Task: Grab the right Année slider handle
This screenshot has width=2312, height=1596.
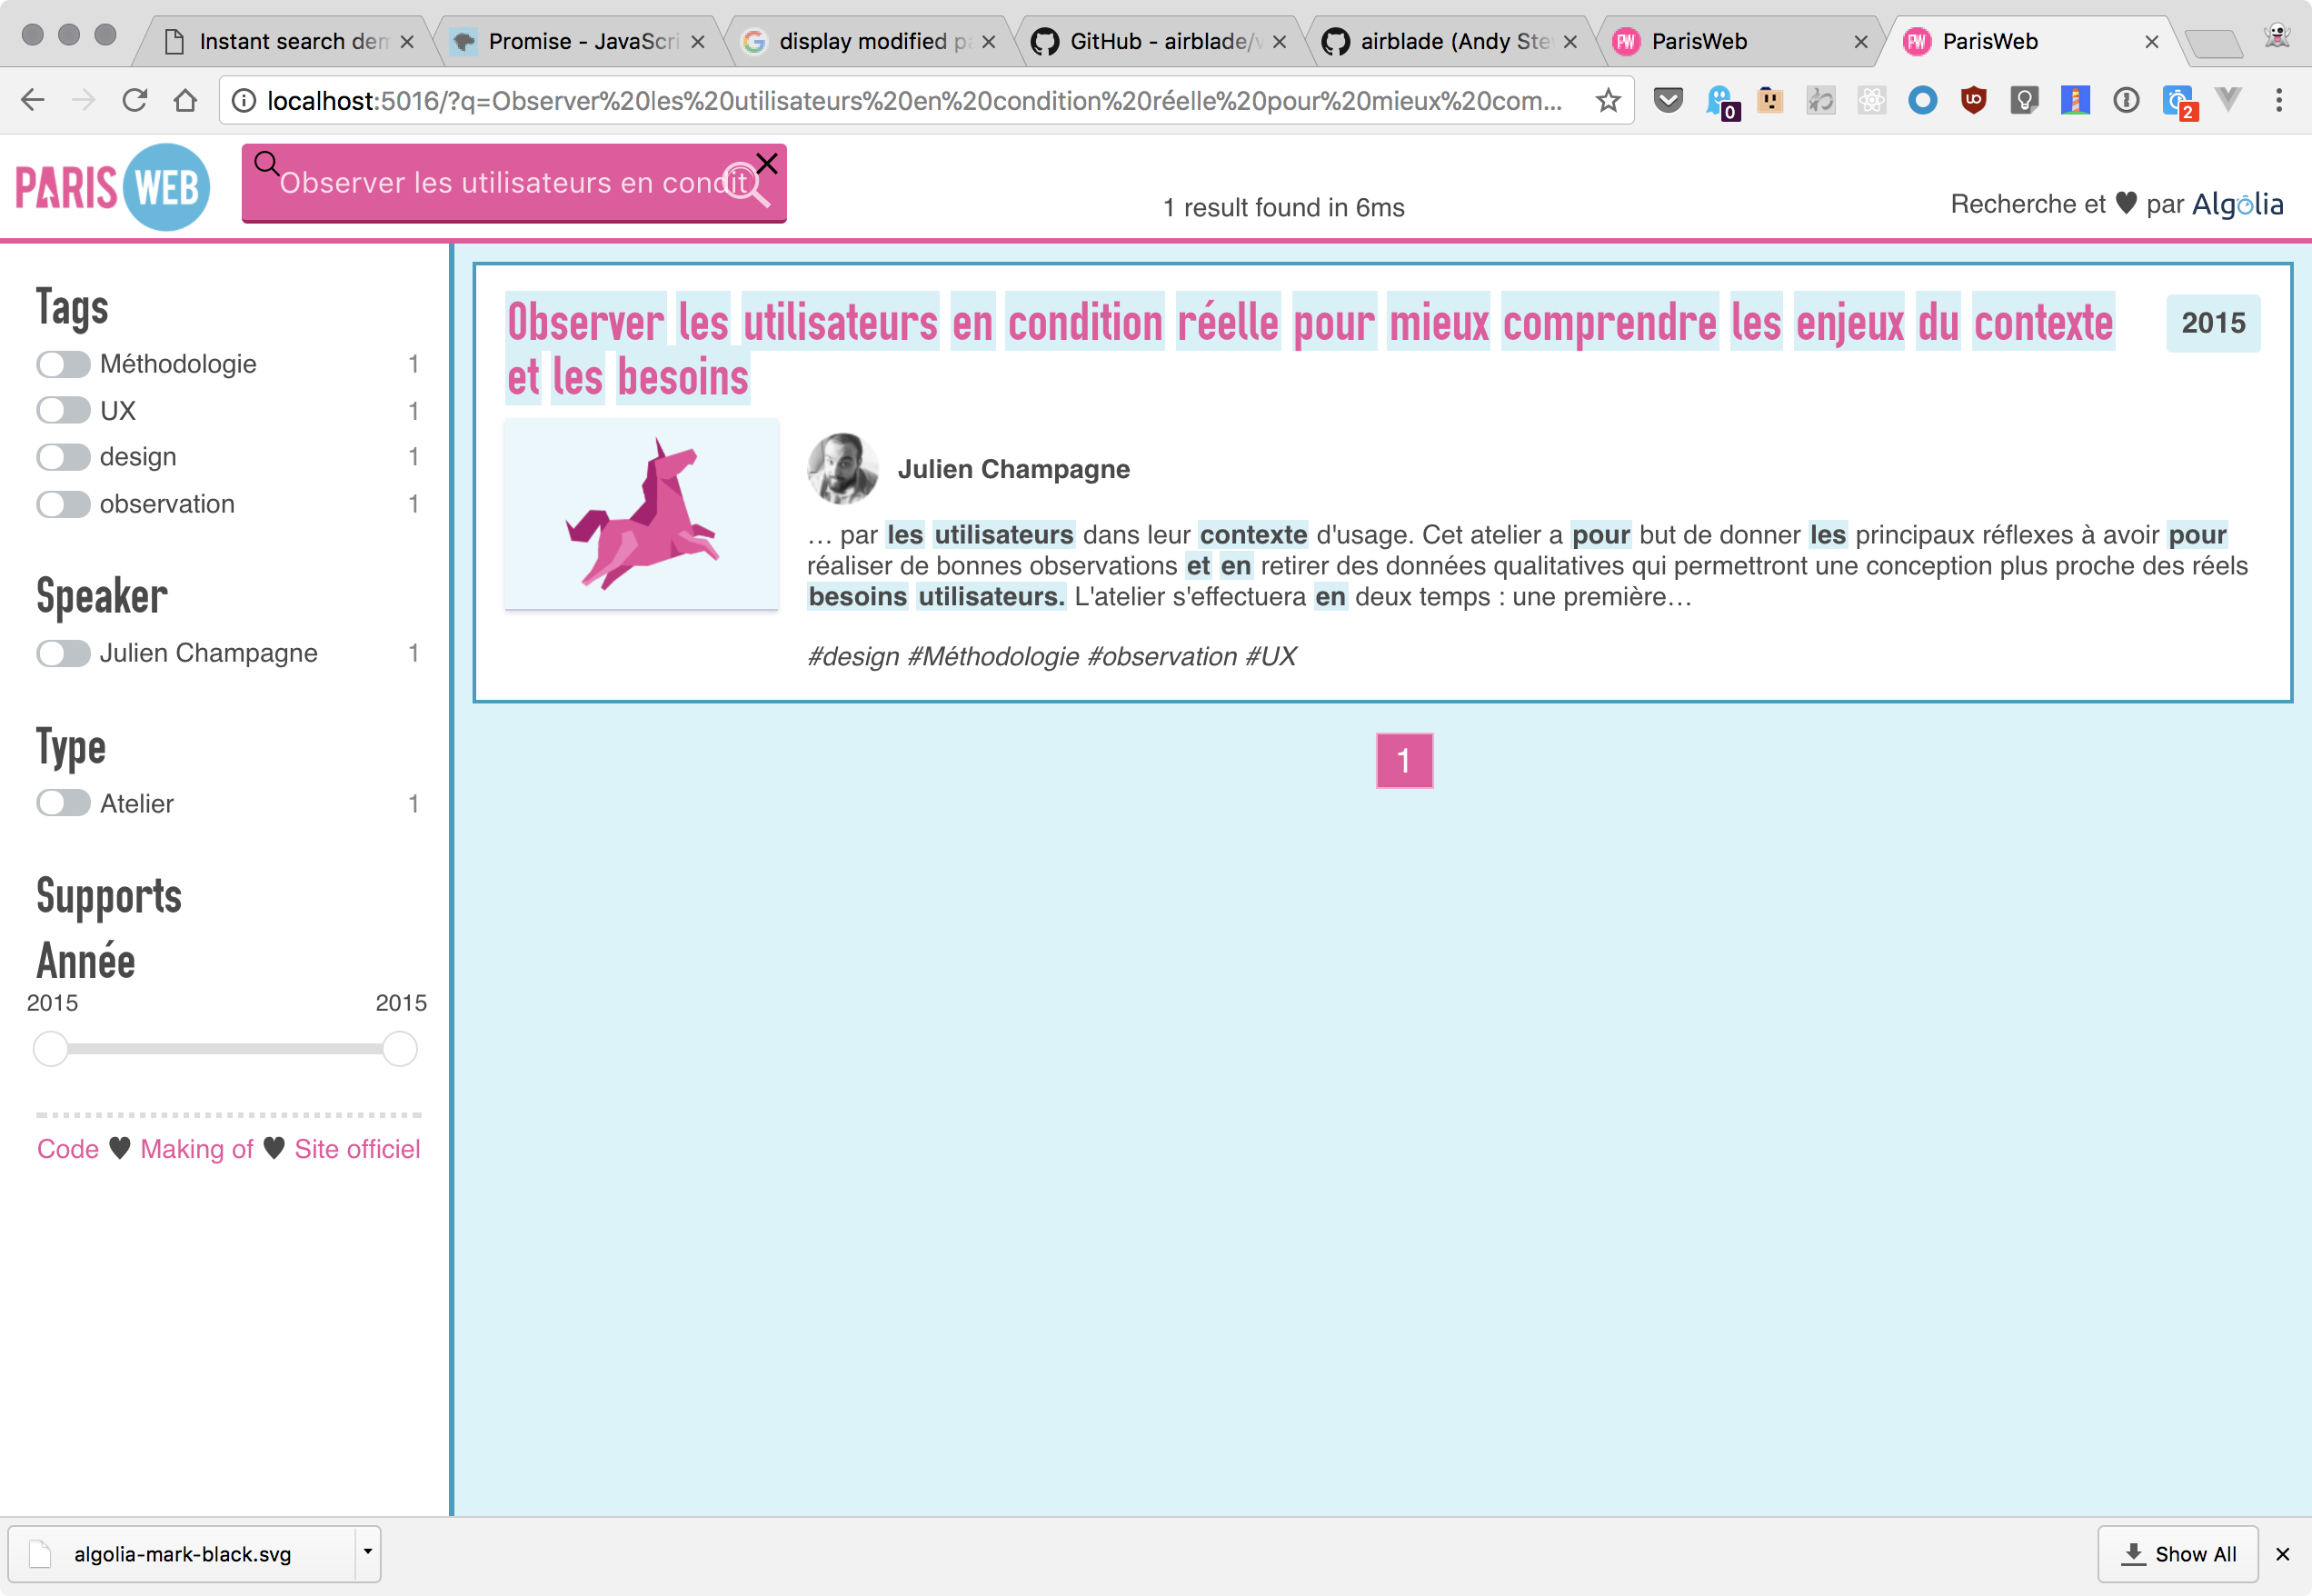Action: (399, 1049)
